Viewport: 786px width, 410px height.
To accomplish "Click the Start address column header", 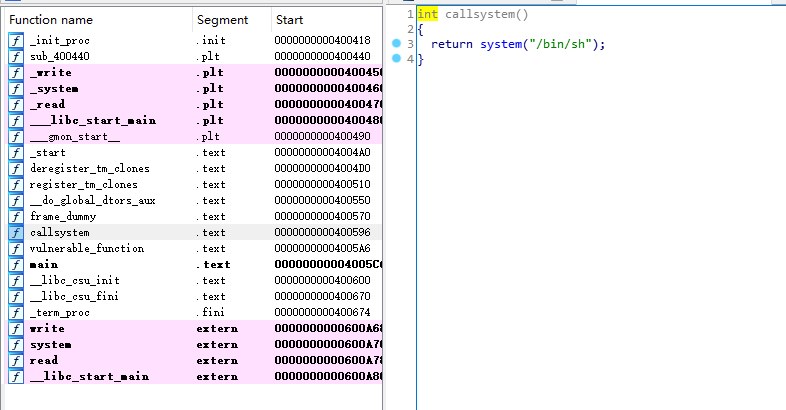I will pyautogui.click(x=290, y=19).
